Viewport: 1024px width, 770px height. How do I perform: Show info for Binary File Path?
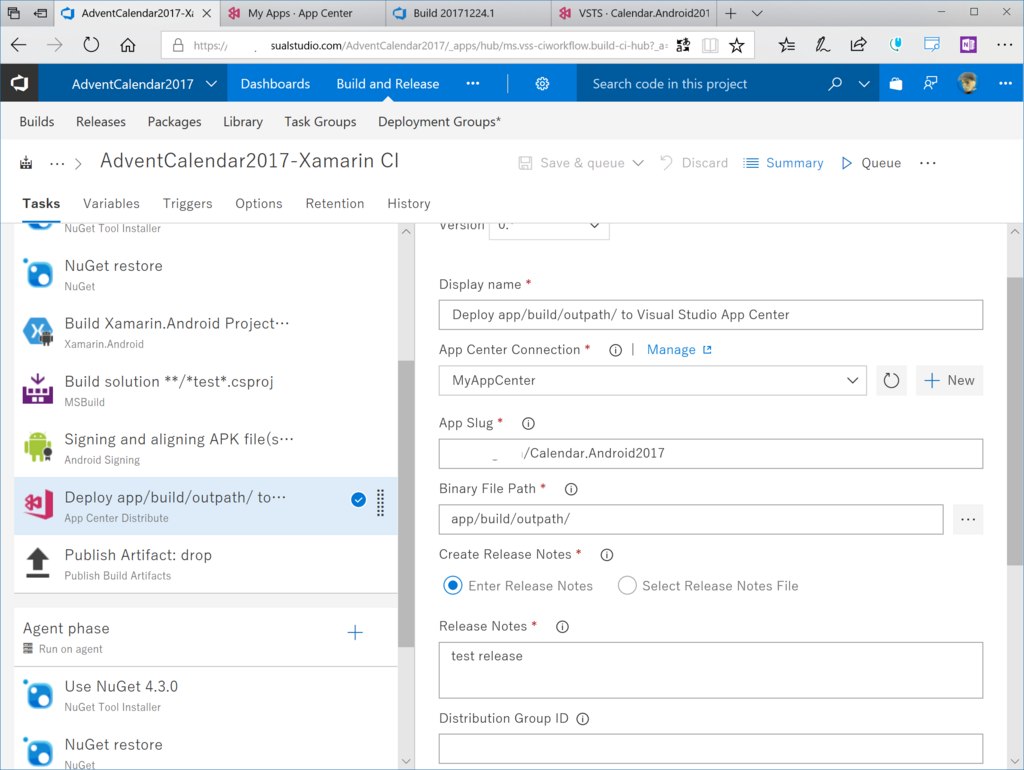(x=571, y=489)
